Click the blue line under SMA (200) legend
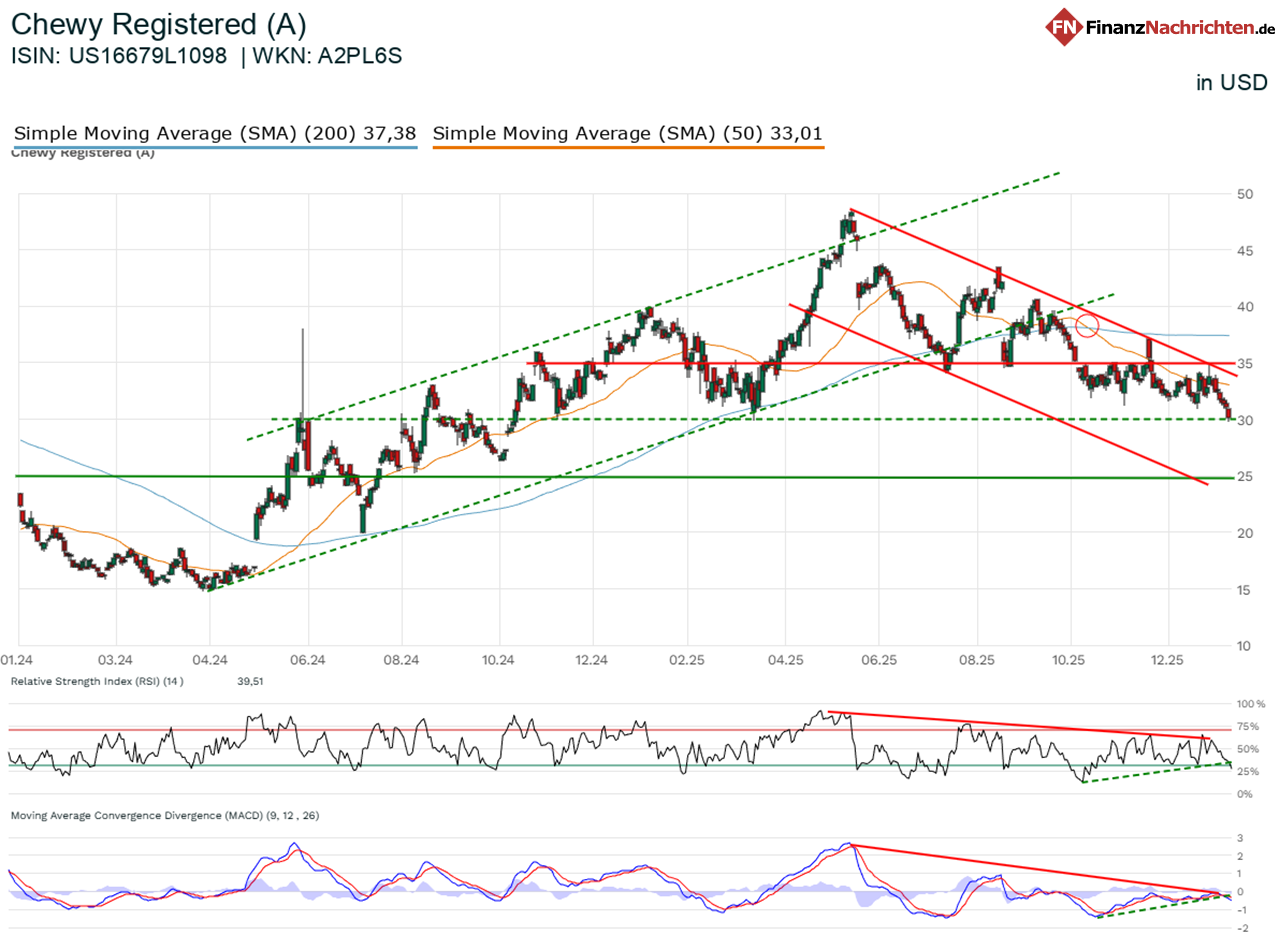 [215, 148]
